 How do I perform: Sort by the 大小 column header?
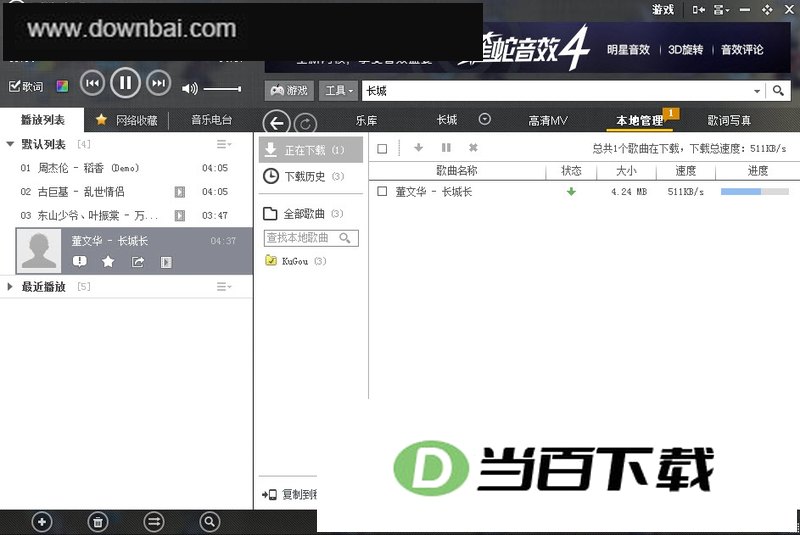(626, 171)
